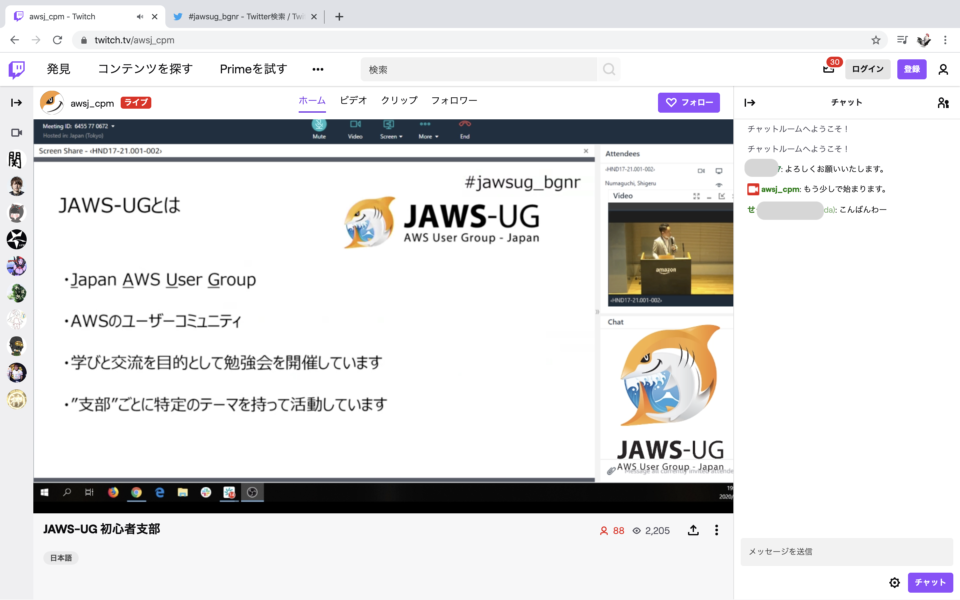This screenshot has height=600, width=960.
Task: Click the presenter video thumbnail
Action: [x=670, y=254]
